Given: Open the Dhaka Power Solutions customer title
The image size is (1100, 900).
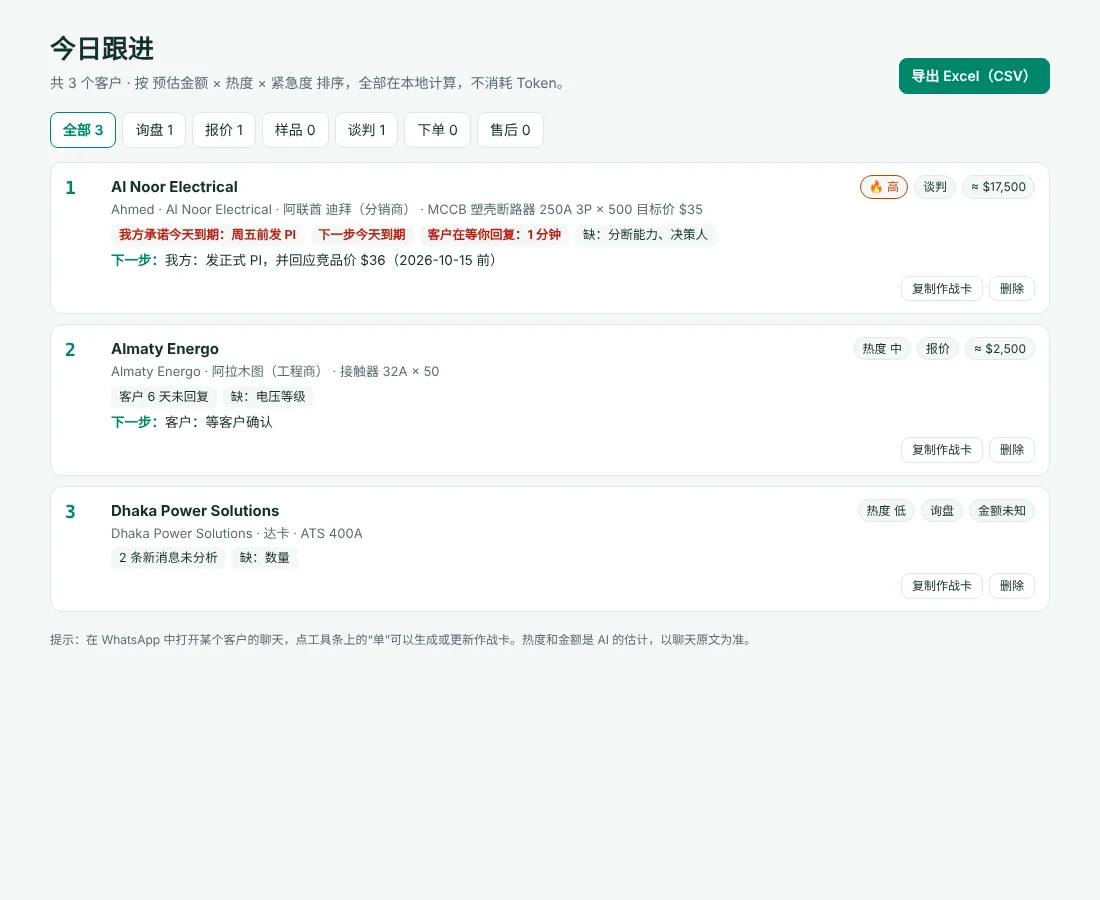Looking at the screenshot, I should click(x=195, y=511).
